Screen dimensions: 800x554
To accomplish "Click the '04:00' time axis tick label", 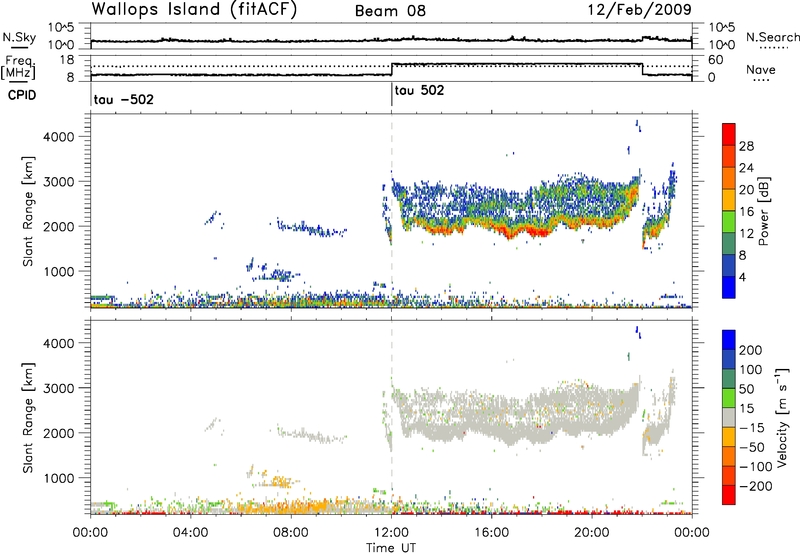I will coord(191,533).
